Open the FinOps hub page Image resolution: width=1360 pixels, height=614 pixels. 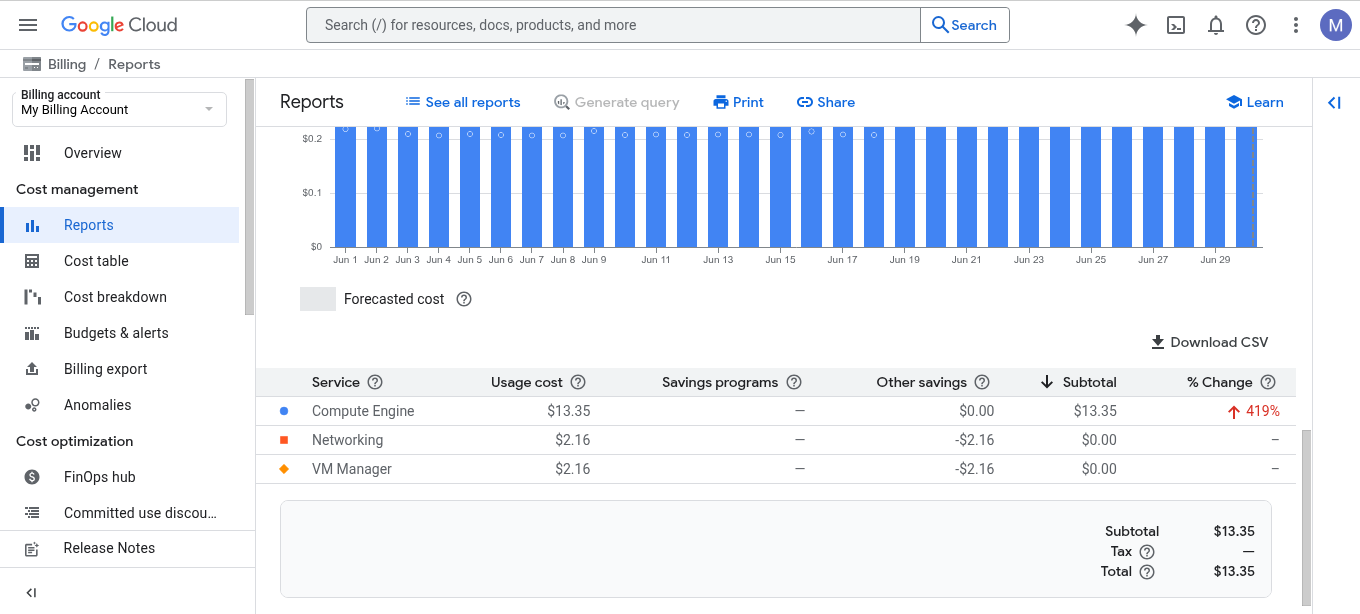pos(99,477)
